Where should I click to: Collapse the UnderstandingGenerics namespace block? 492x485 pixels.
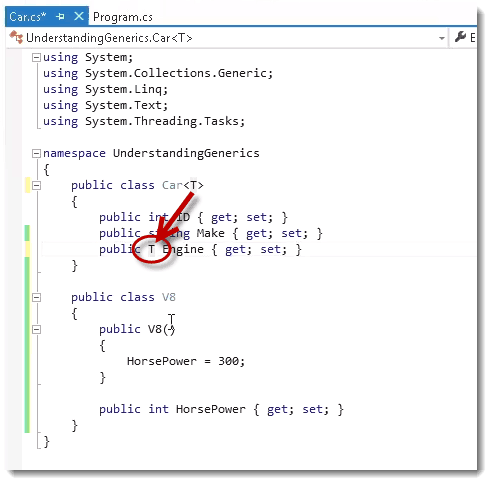coord(36,154)
